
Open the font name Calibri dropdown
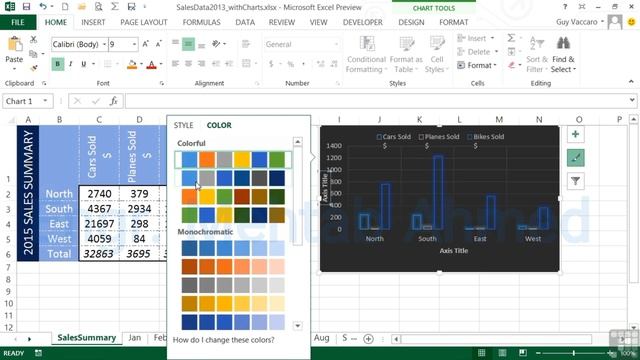[x=104, y=44]
